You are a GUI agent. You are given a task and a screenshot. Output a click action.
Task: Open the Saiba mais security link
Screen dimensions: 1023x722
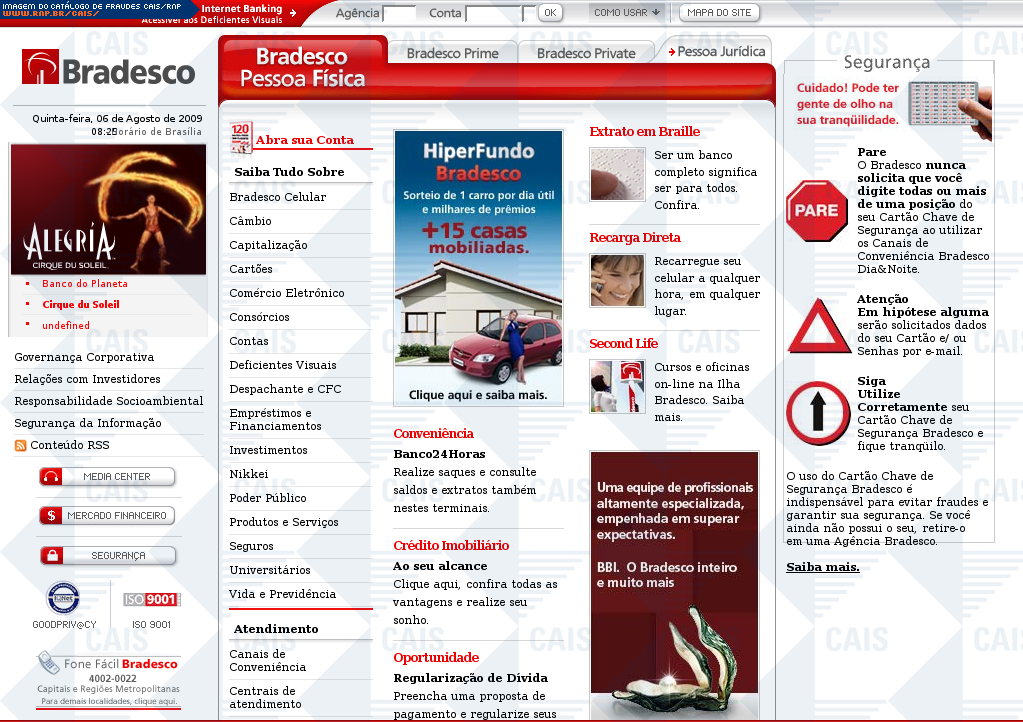click(x=822, y=567)
